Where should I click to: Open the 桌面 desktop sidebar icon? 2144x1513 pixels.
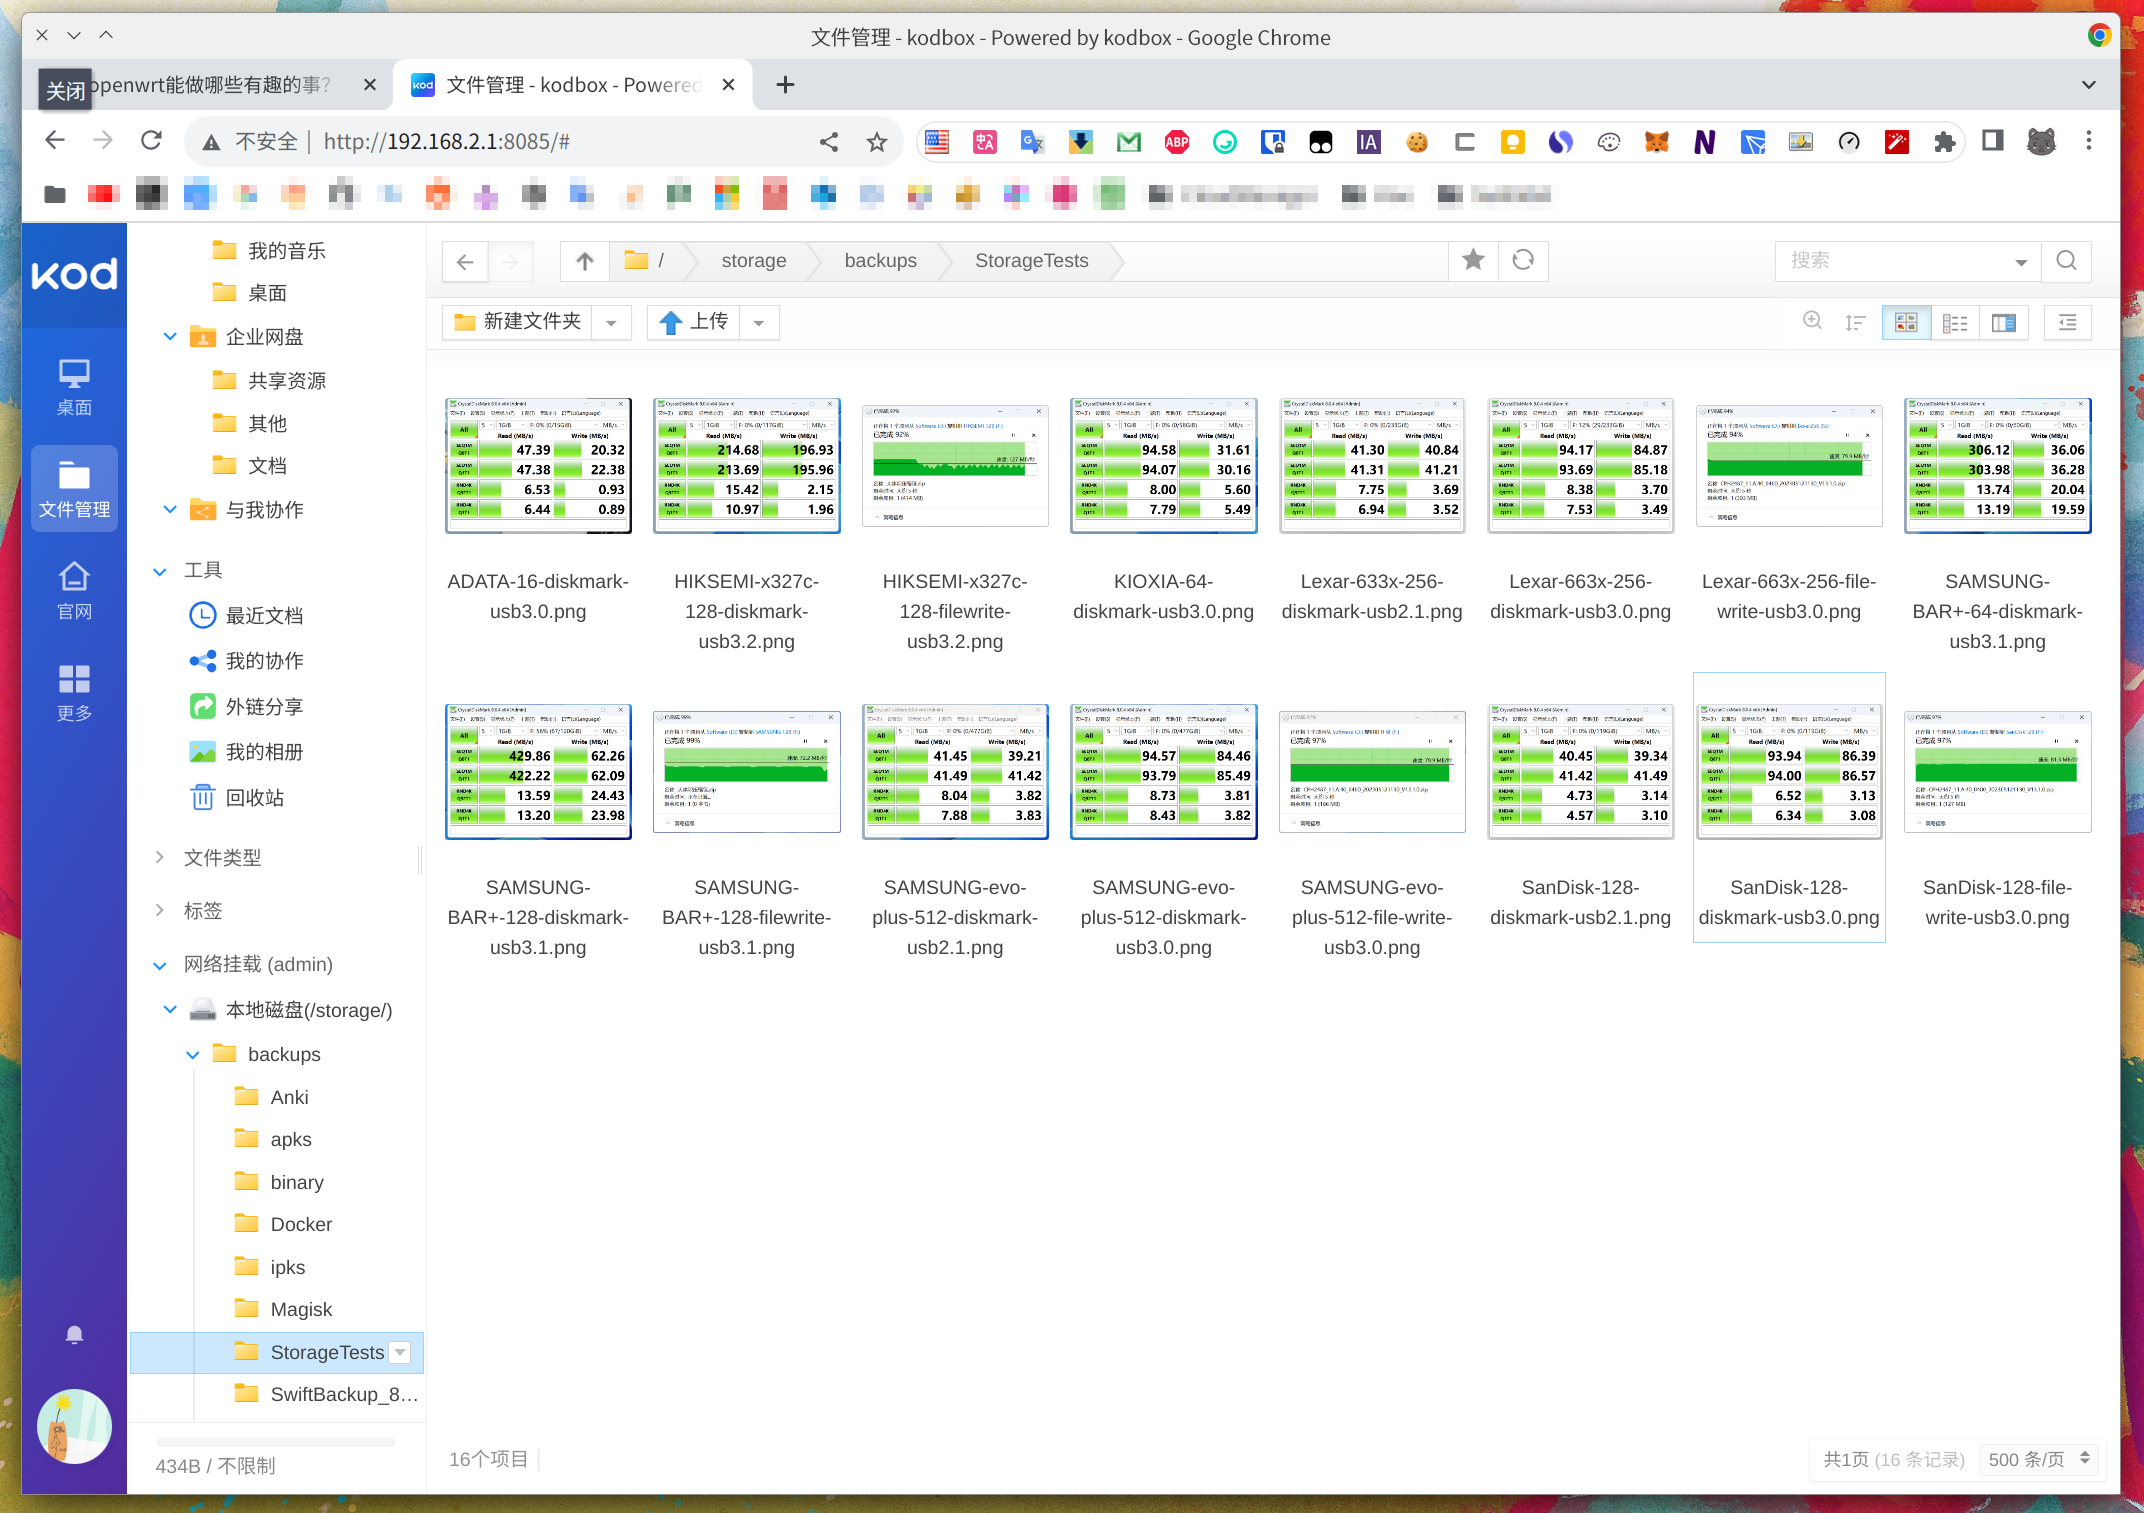[74, 387]
